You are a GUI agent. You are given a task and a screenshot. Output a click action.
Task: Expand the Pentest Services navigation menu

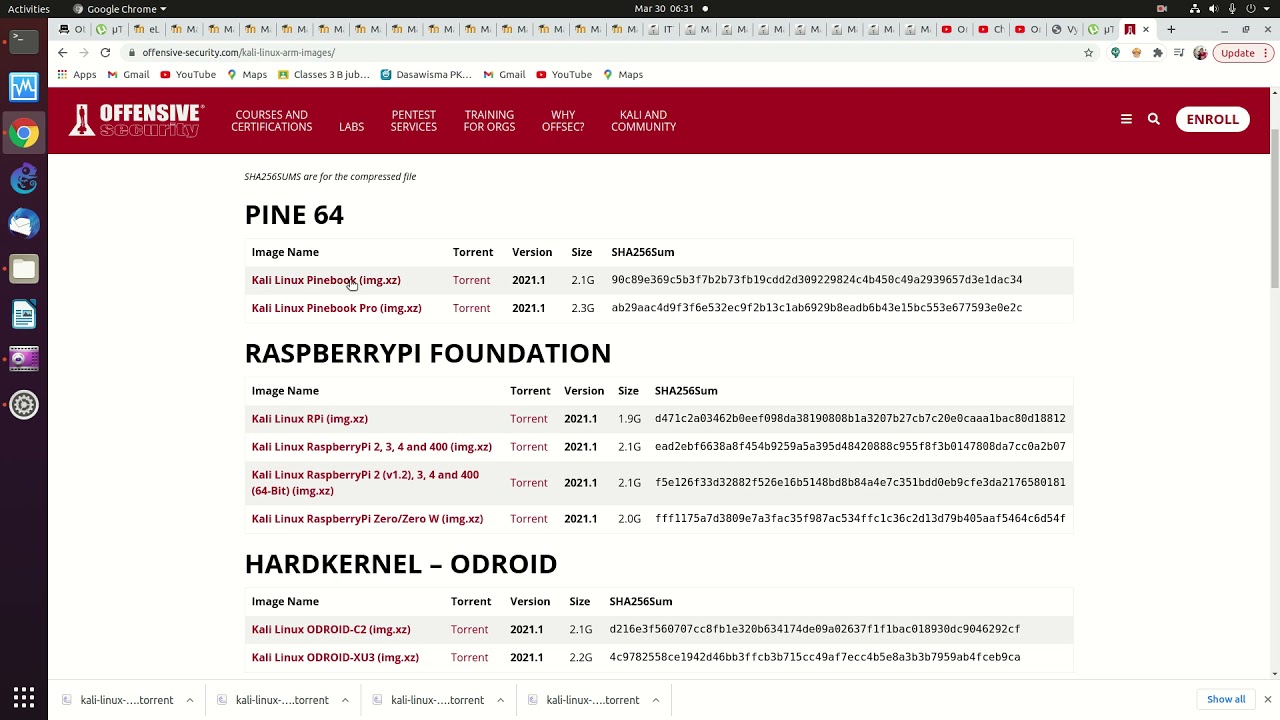coord(413,121)
